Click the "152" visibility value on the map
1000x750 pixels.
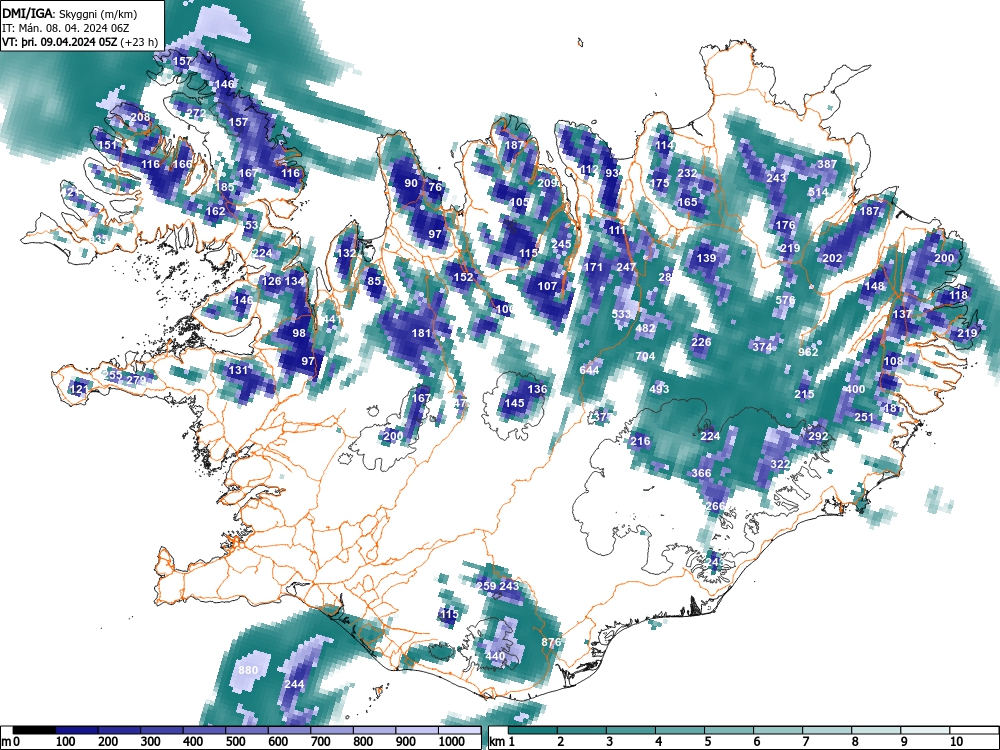[463, 277]
